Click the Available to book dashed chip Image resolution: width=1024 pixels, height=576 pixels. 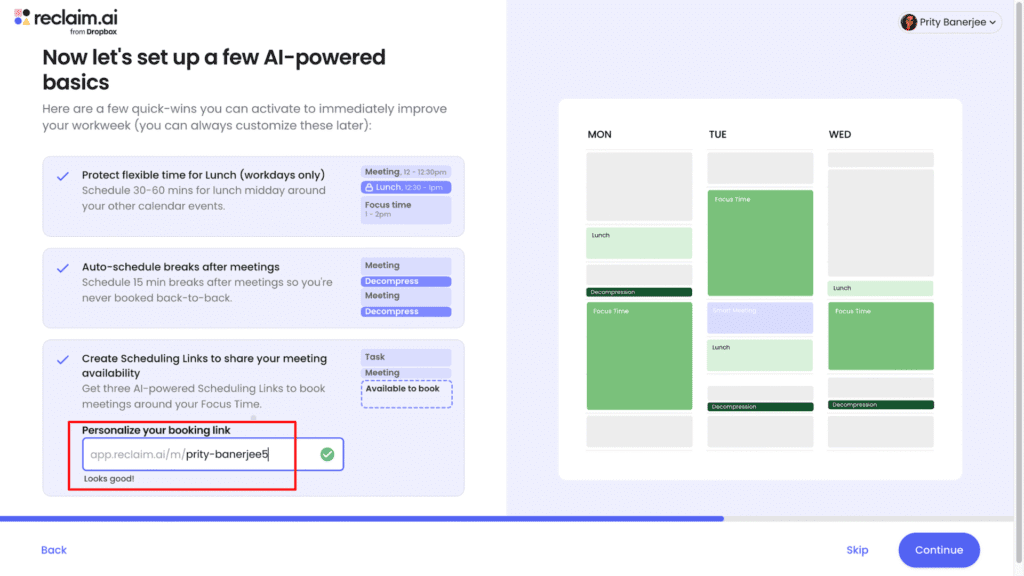[x=405, y=393]
